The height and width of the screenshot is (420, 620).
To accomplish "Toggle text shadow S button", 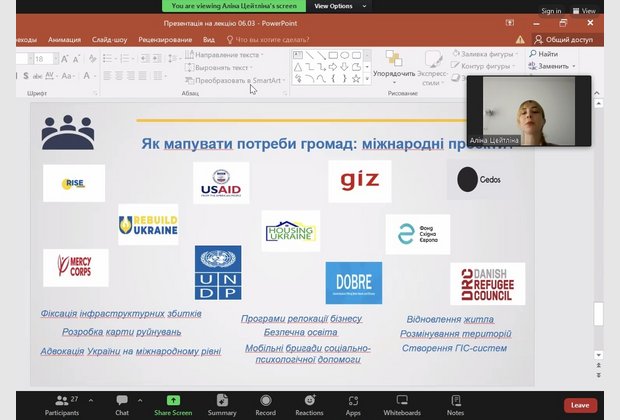I will click(x=26, y=76).
